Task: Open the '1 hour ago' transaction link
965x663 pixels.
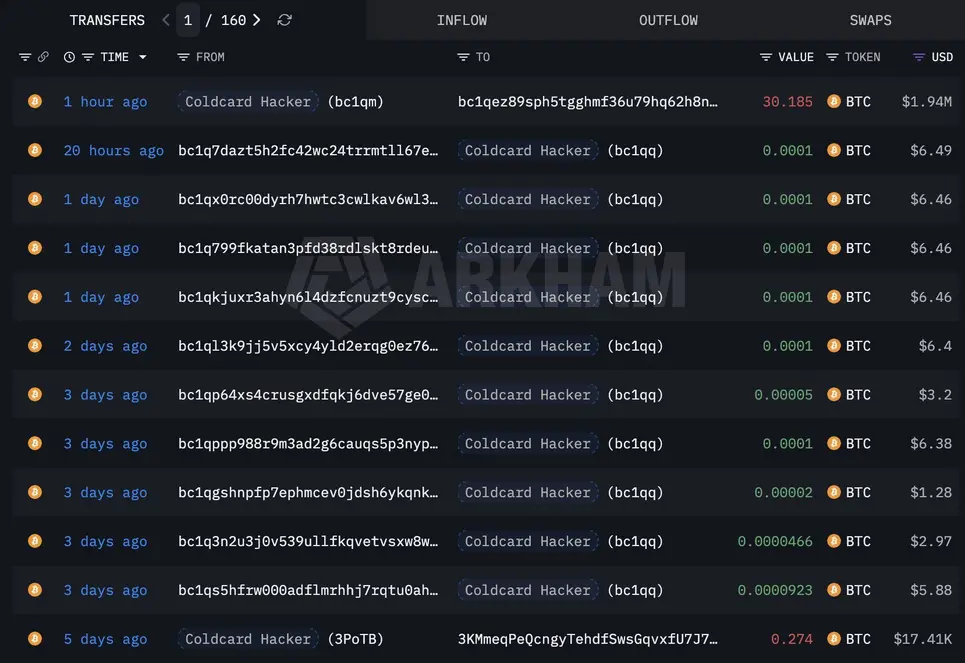Action: [105, 102]
